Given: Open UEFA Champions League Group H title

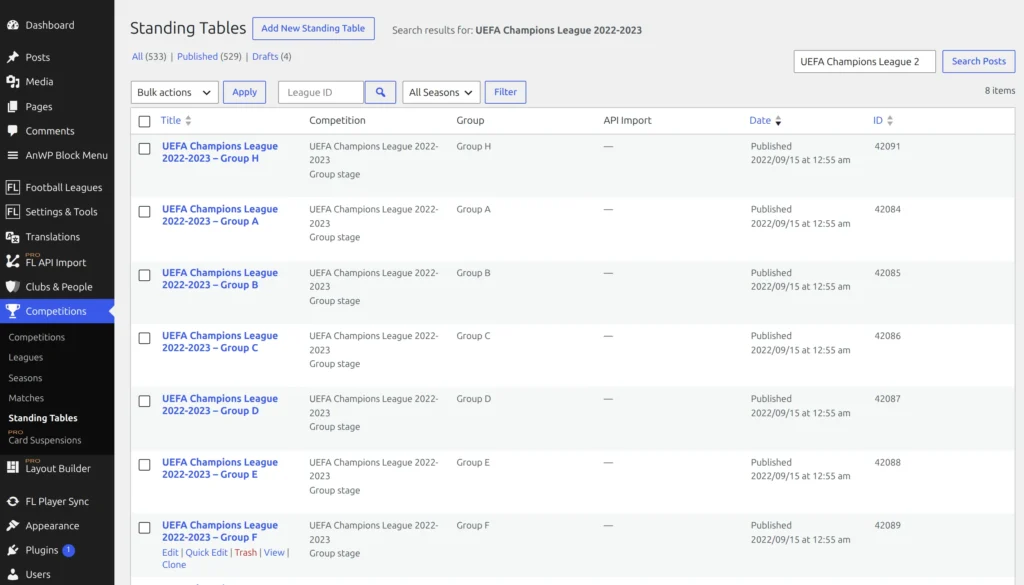Looking at the screenshot, I should point(219,152).
